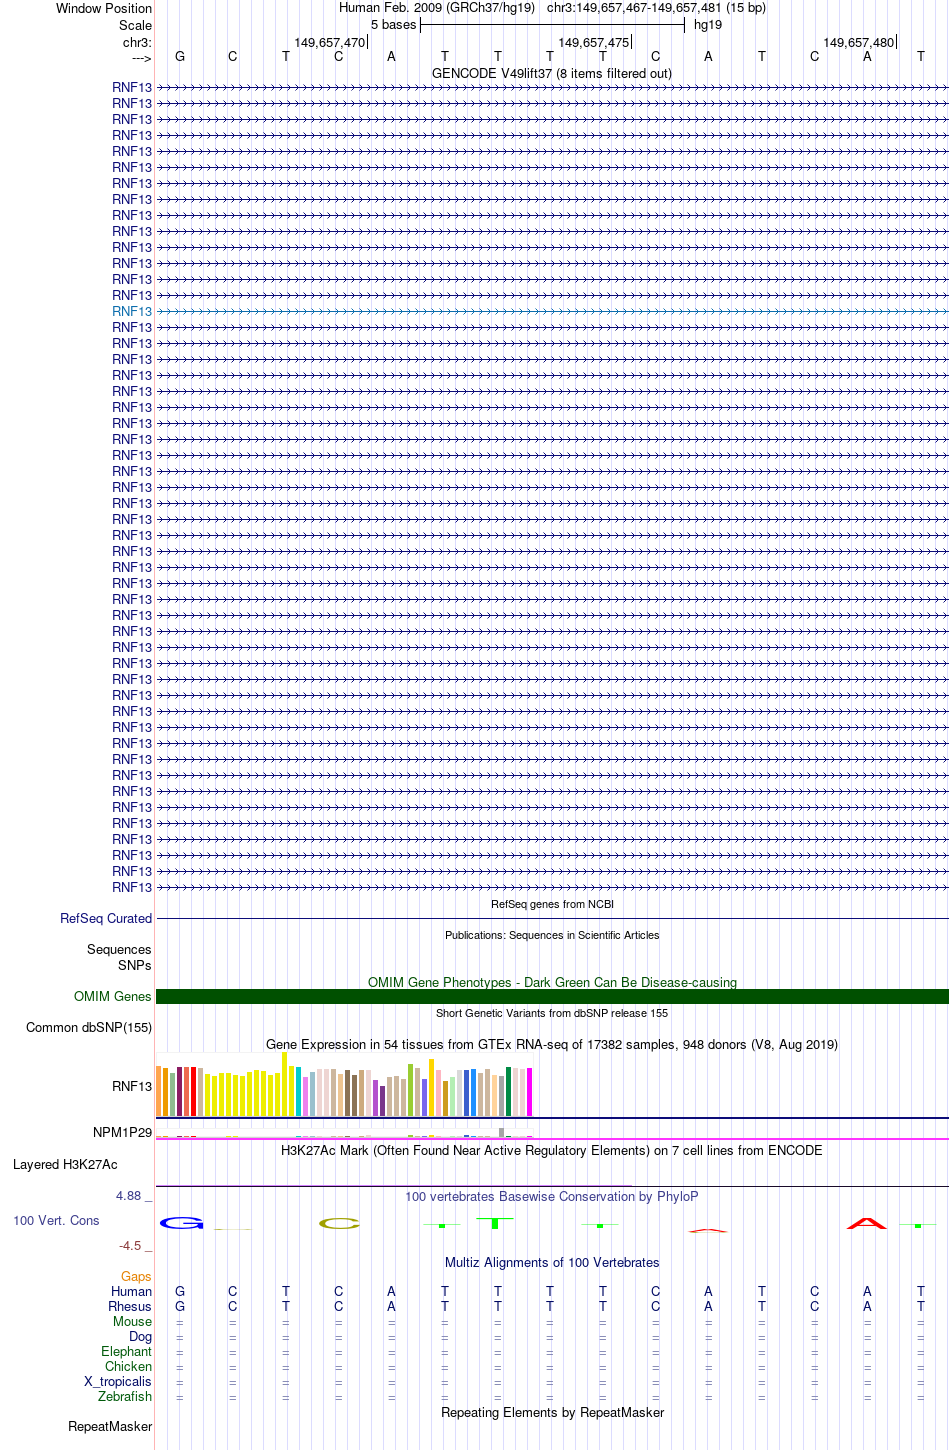This screenshot has width=950, height=1450.
Task: Click the 'RefSeq Curated' track label
Action: [106, 919]
